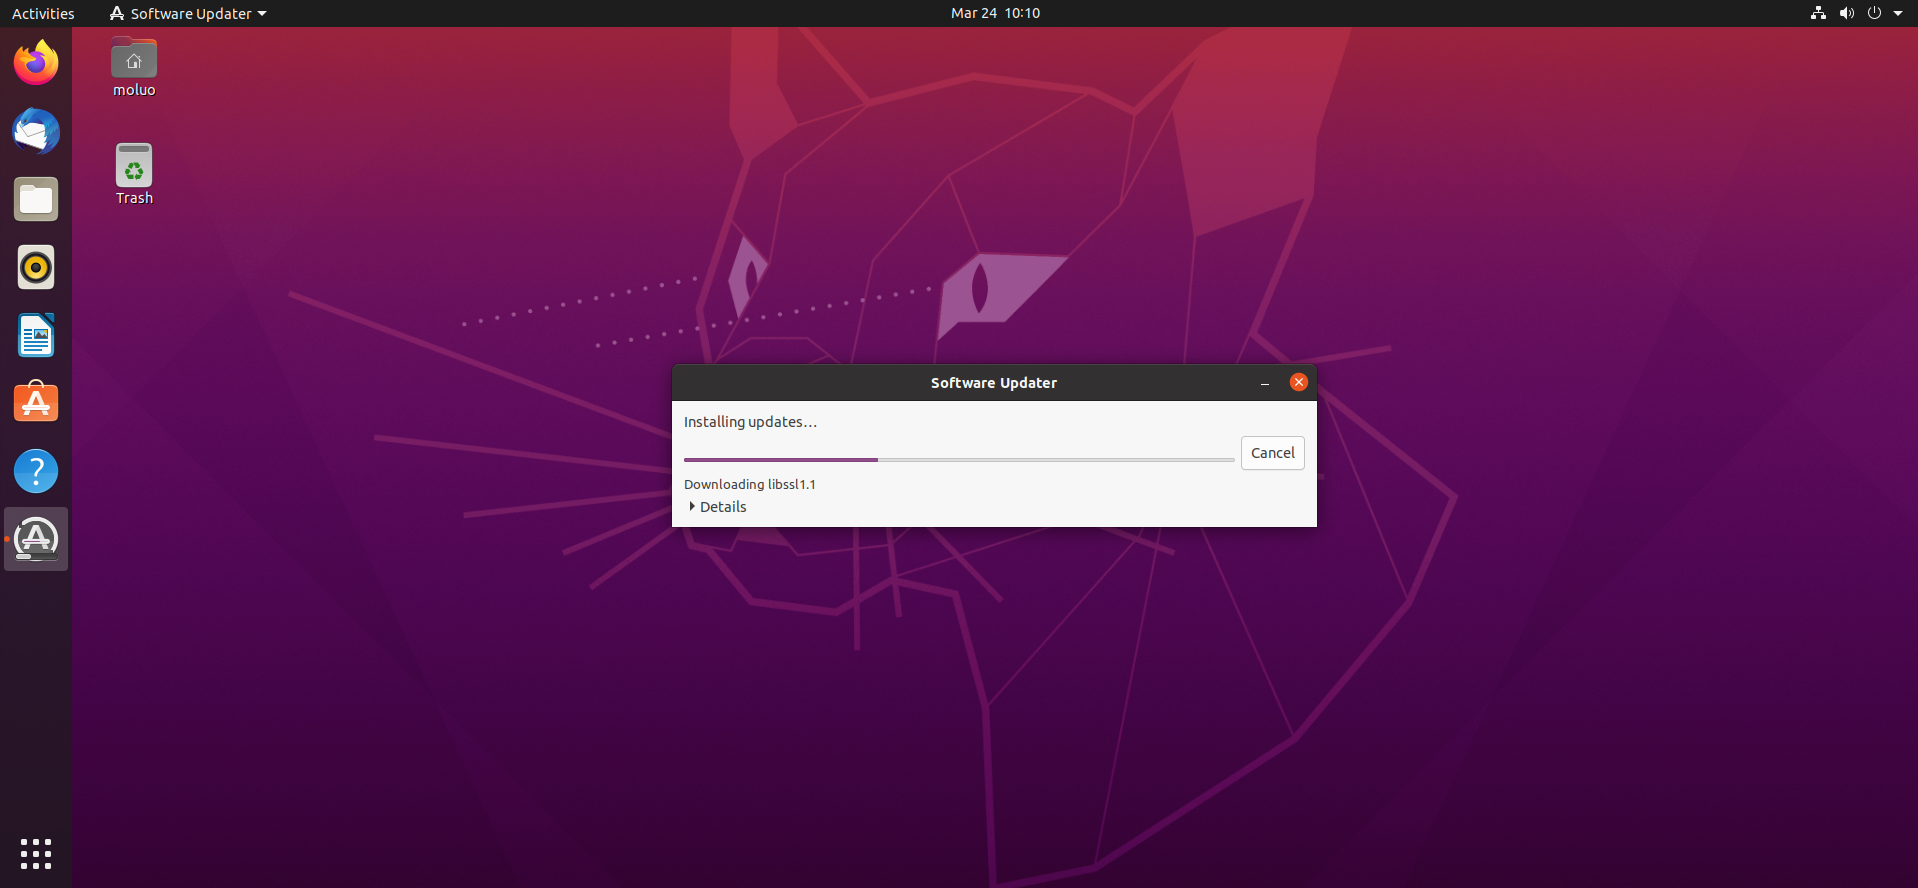This screenshot has height=888, width=1918.
Task: Open system menu dropdown arrow
Action: [1898, 13]
